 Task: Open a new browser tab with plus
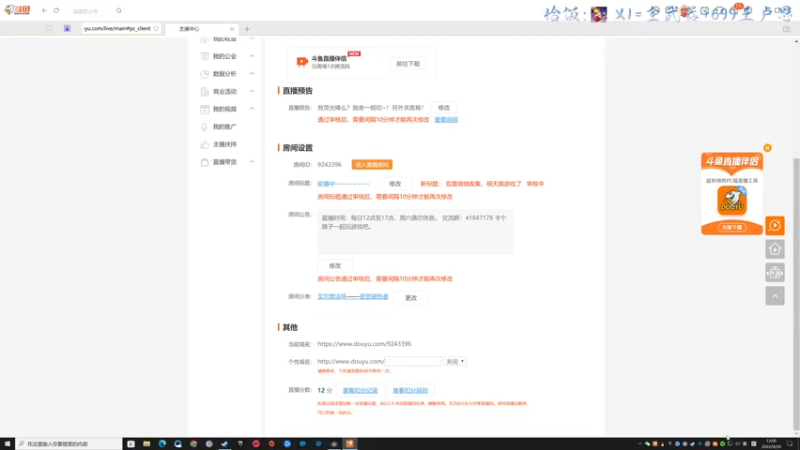247,29
